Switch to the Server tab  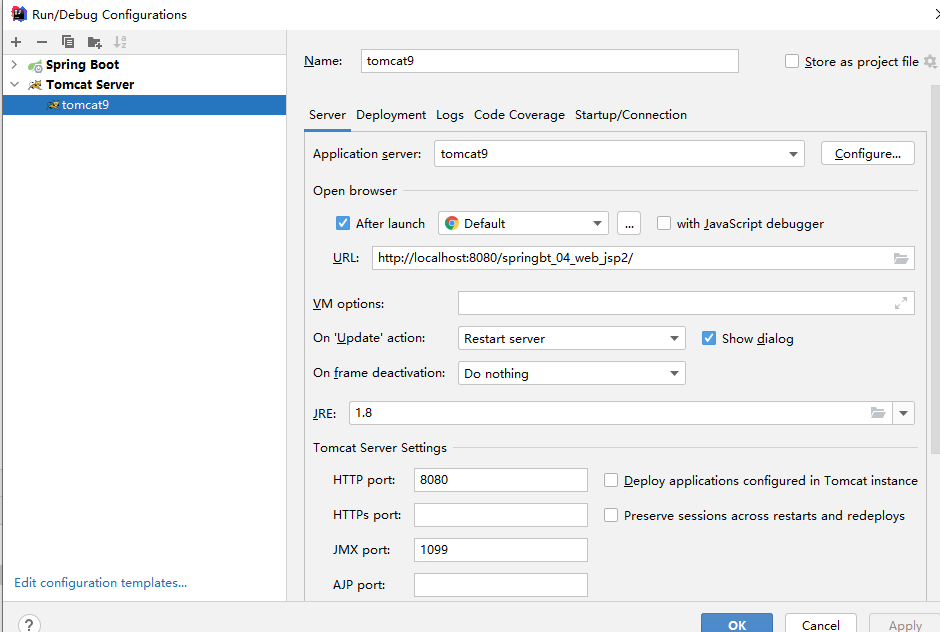pos(327,115)
